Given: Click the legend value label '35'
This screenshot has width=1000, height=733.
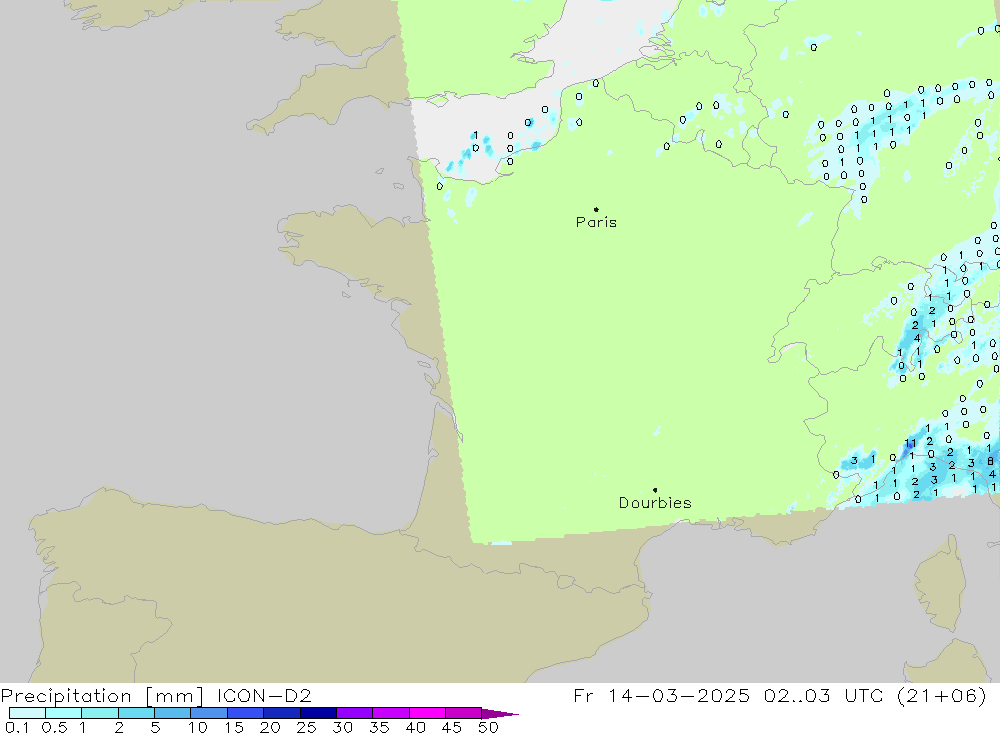Looking at the screenshot, I should click(x=379, y=727).
